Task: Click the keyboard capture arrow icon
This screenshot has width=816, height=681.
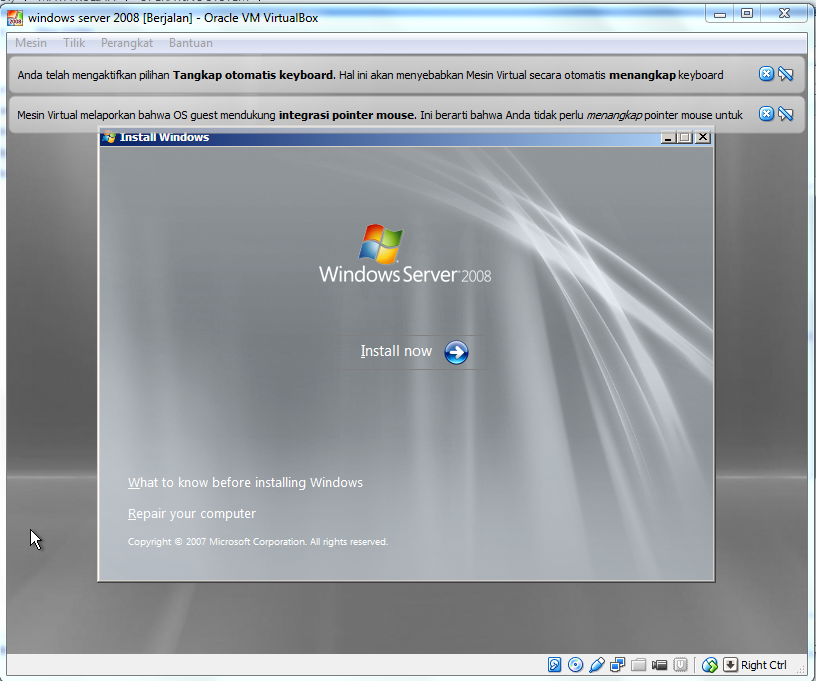Action: (730, 665)
